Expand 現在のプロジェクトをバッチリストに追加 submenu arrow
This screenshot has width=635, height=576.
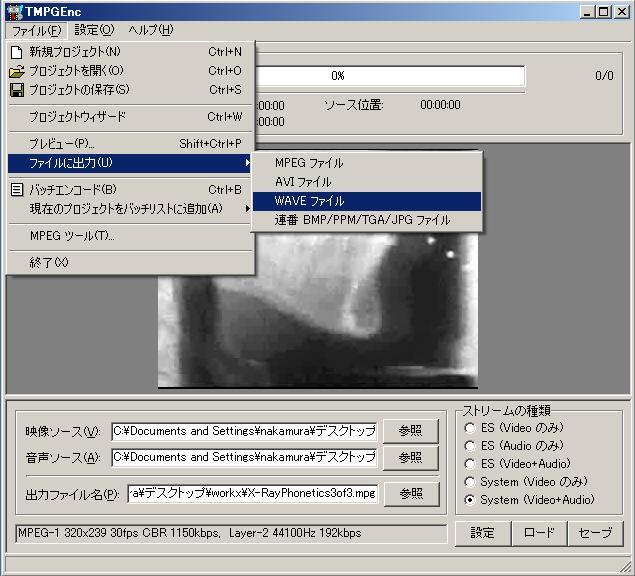click(247, 209)
